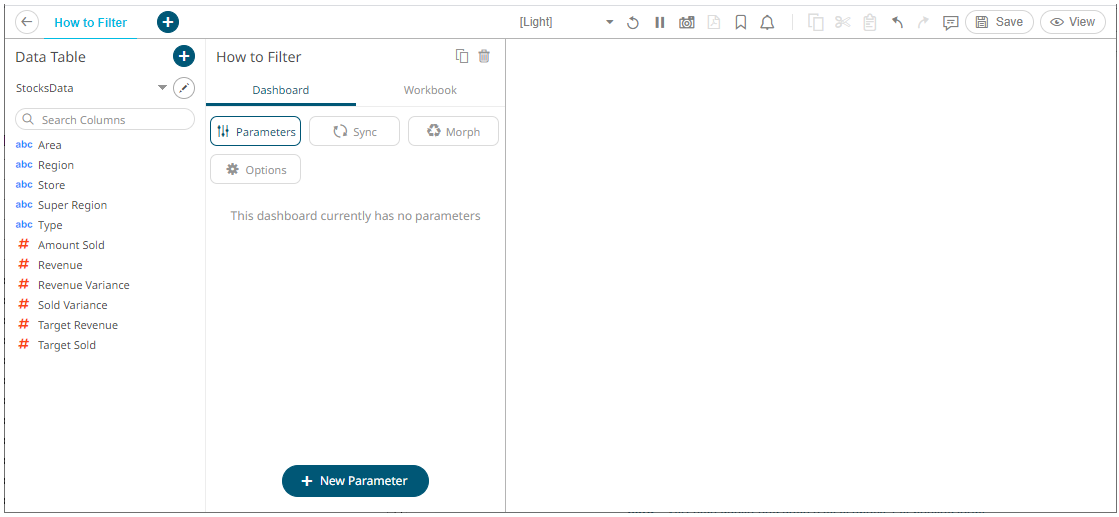
Task: Select the How to Filter tab
Action: (x=91, y=23)
